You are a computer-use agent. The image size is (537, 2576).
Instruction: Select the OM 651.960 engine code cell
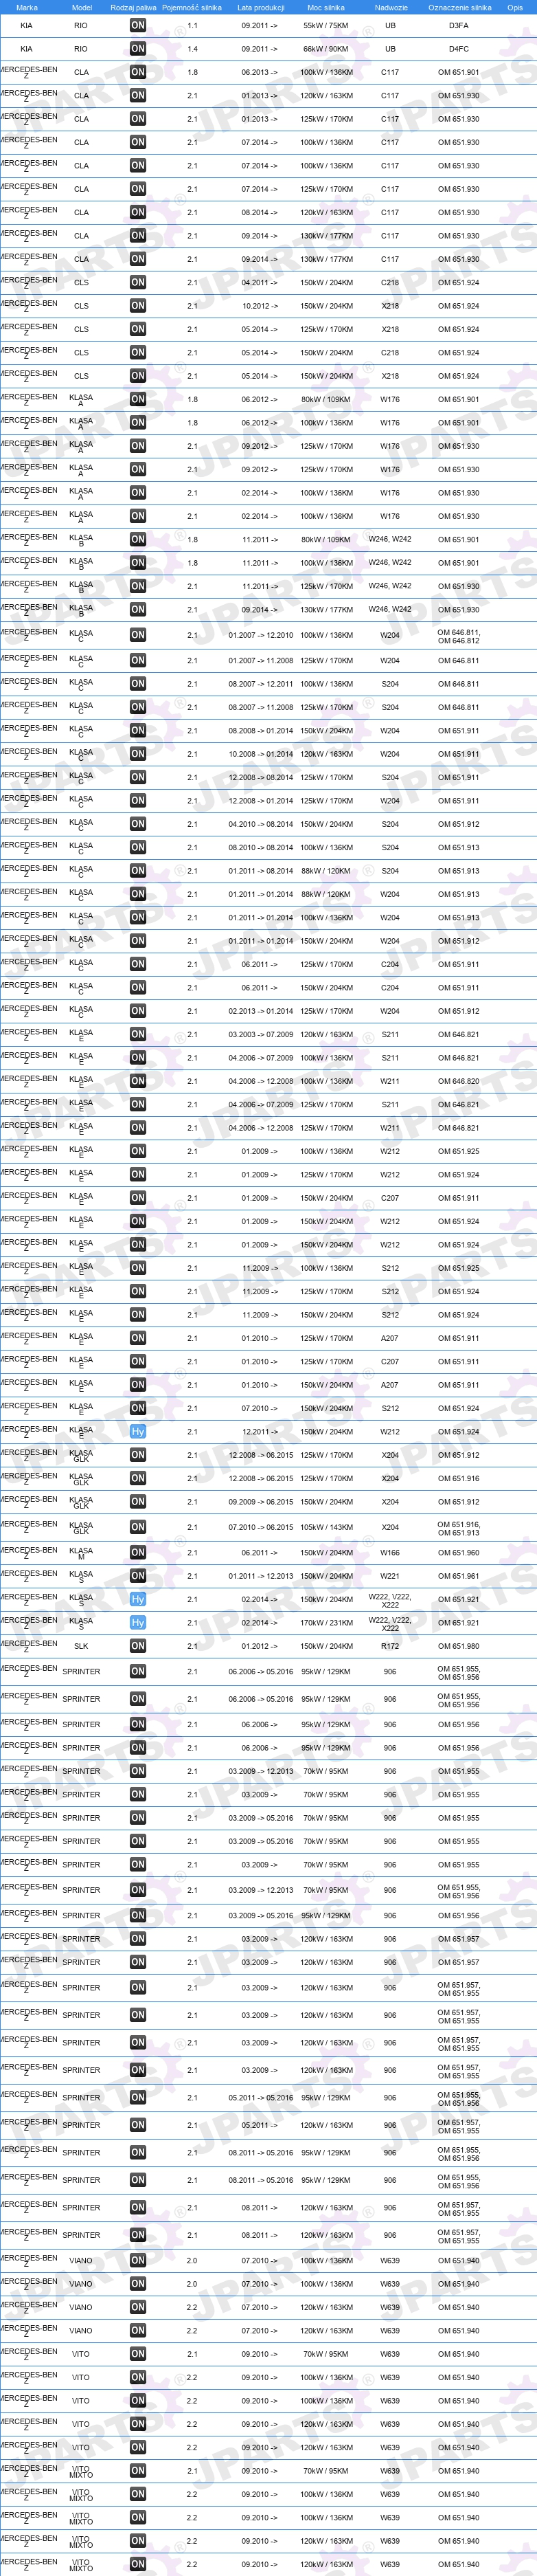[x=458, y=1552]
